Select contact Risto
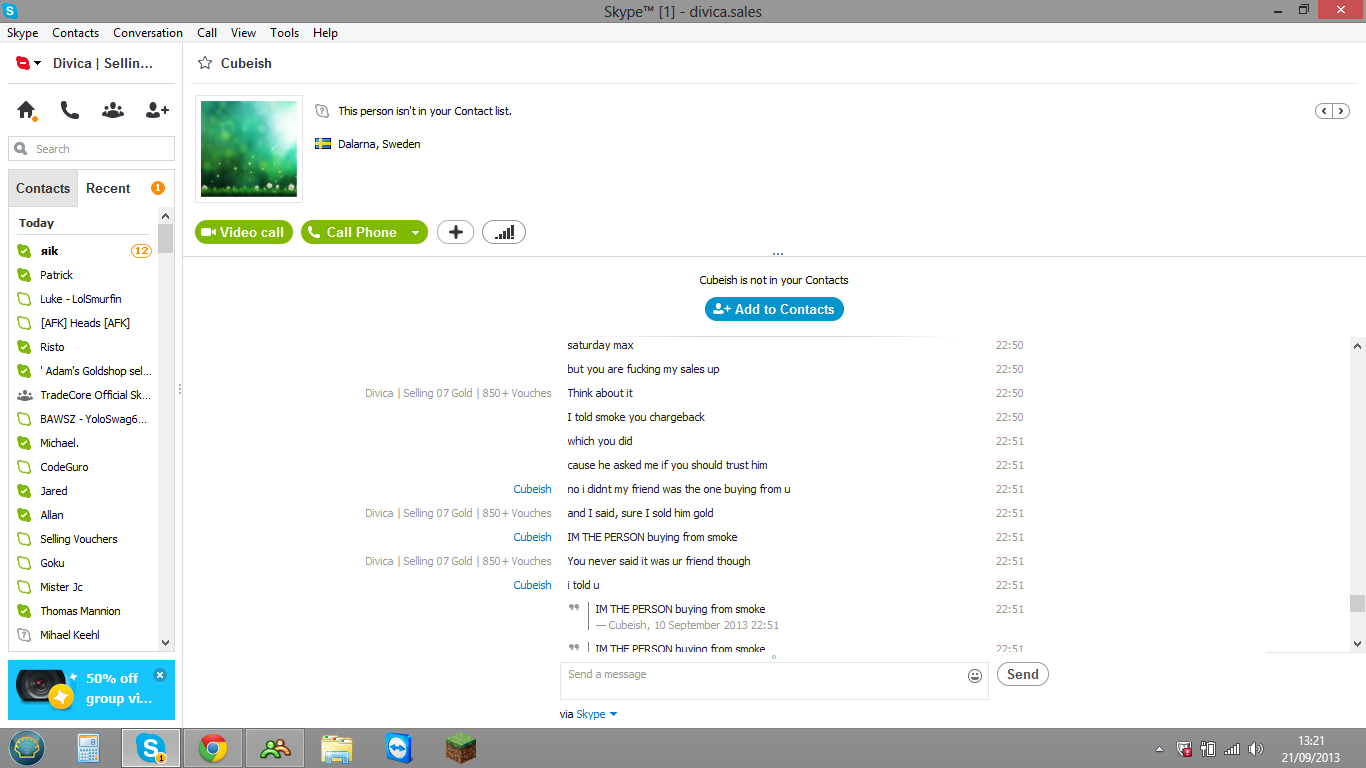The height and width of the screenshot is (768, 1366). click(x=84, y=347)
